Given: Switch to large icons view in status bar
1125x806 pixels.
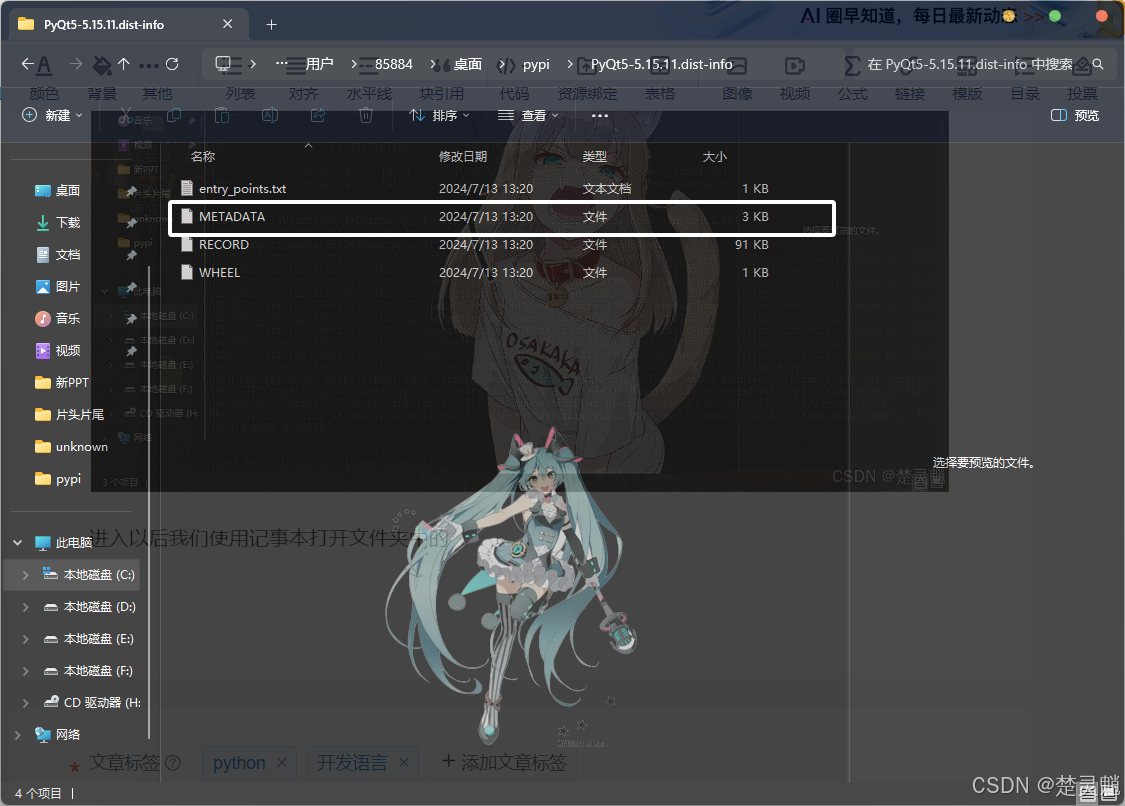Looking at the screenshot, I should (1108, 793).
